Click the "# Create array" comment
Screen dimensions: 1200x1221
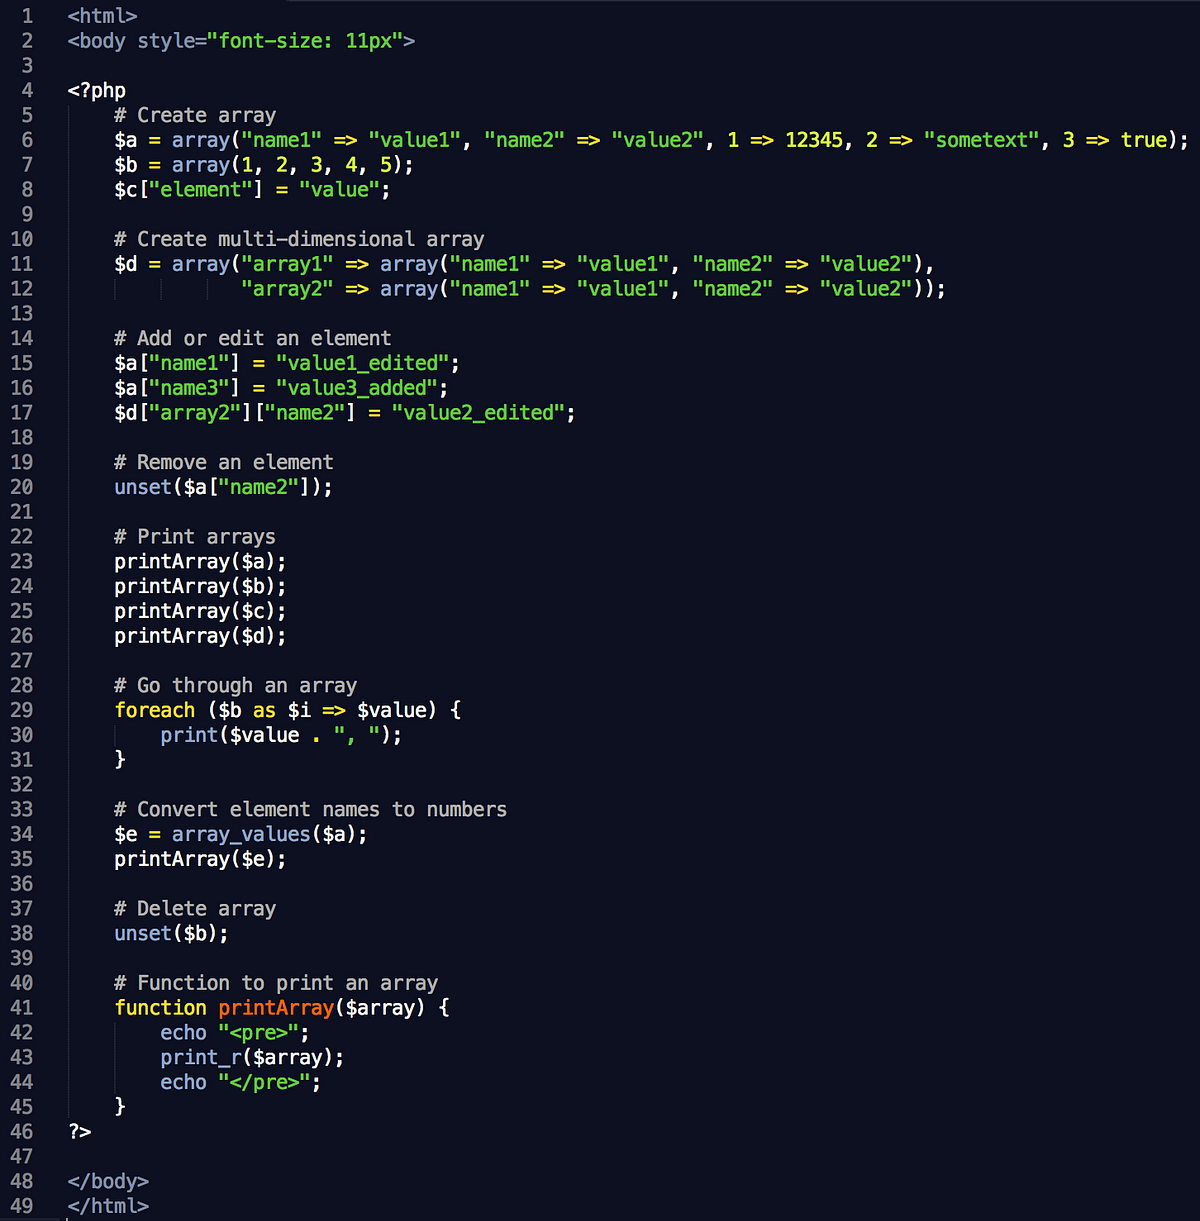coord(195,115)
